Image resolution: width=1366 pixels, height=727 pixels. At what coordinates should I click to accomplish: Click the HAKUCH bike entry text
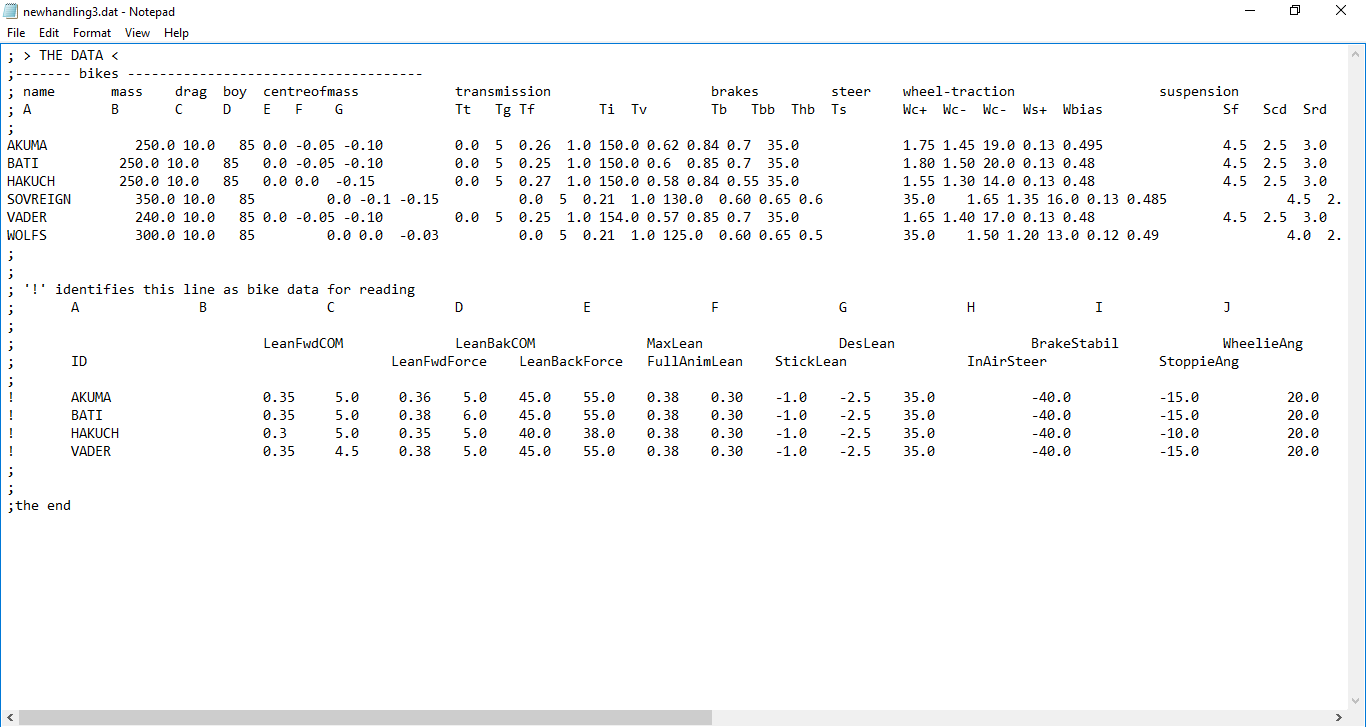click(31, 180)
